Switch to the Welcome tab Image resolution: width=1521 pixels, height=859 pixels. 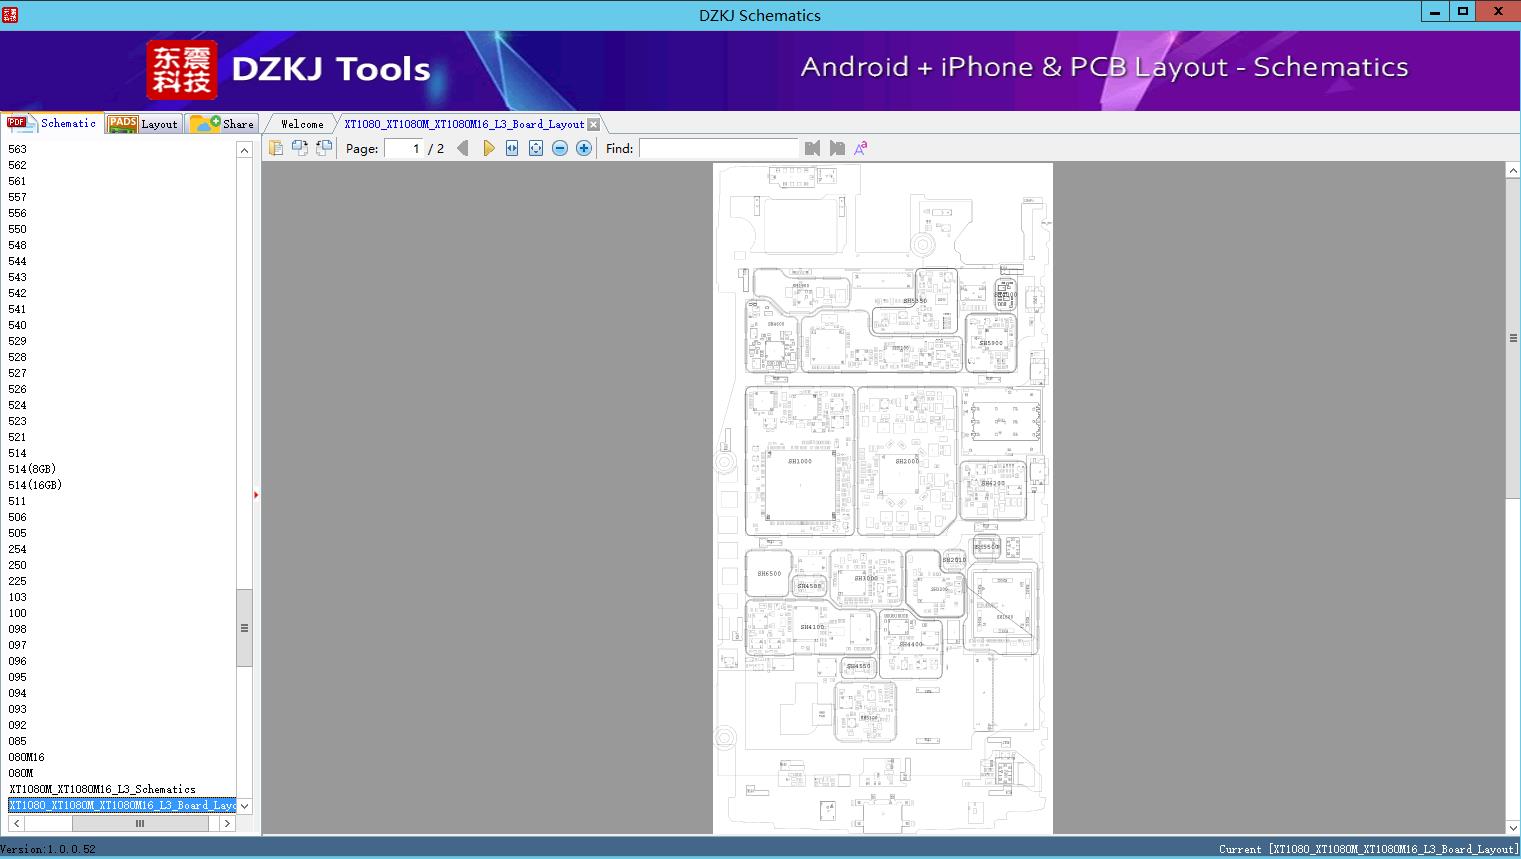[302, 124]
